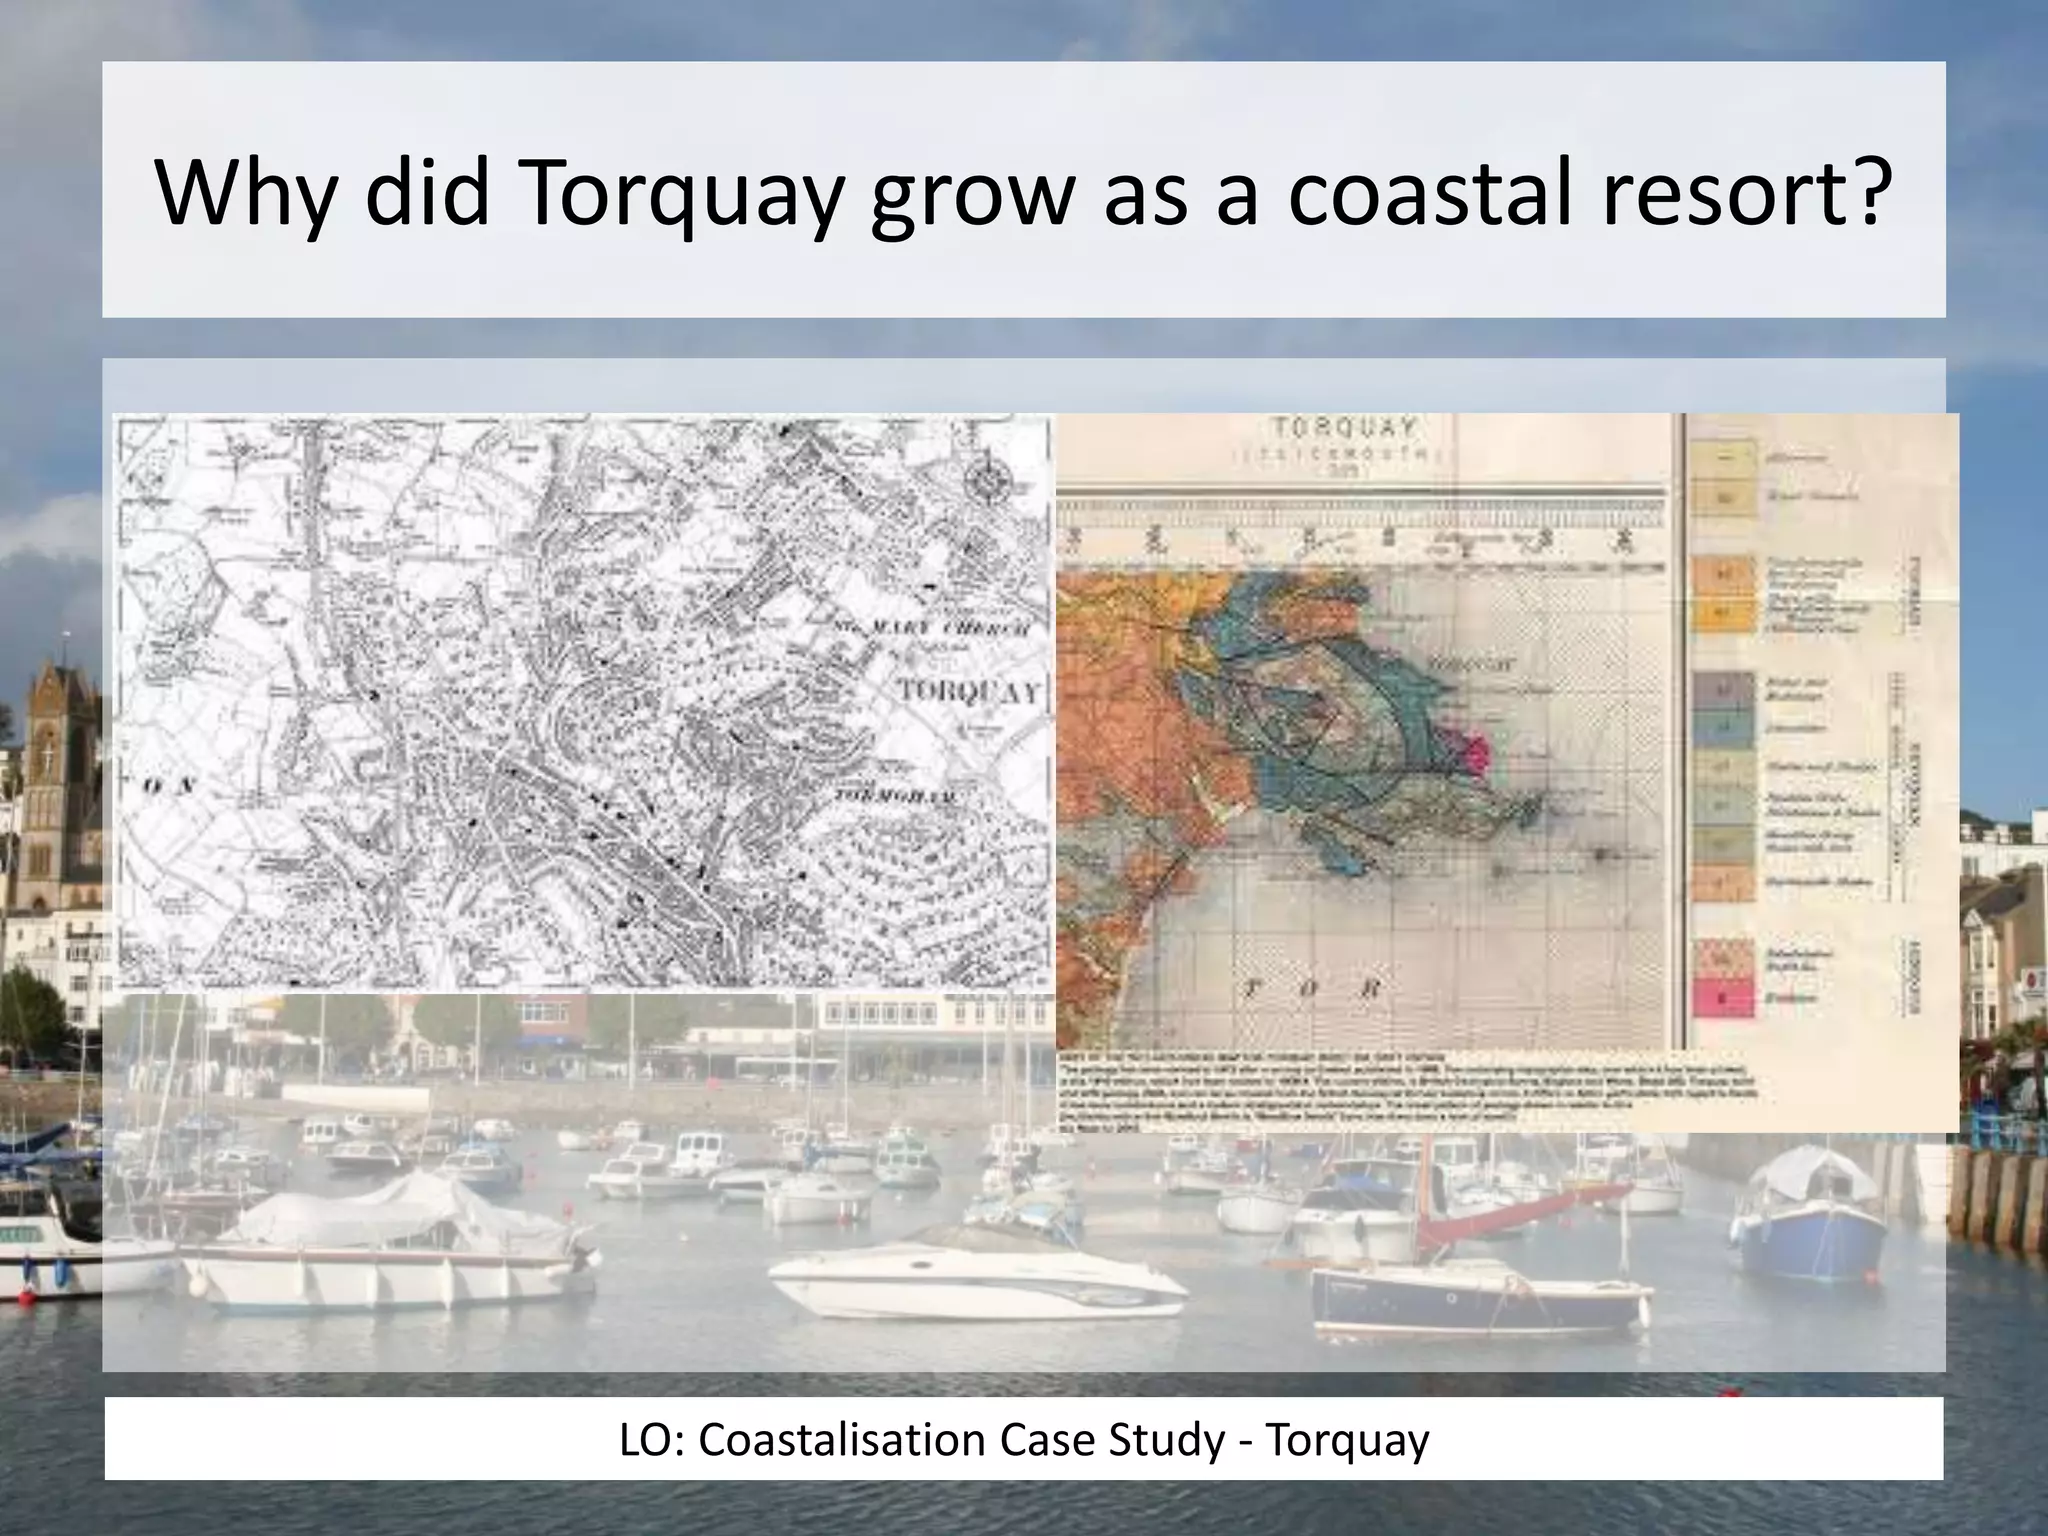Click the Tormoham label on street map

(x=895, y=797)
